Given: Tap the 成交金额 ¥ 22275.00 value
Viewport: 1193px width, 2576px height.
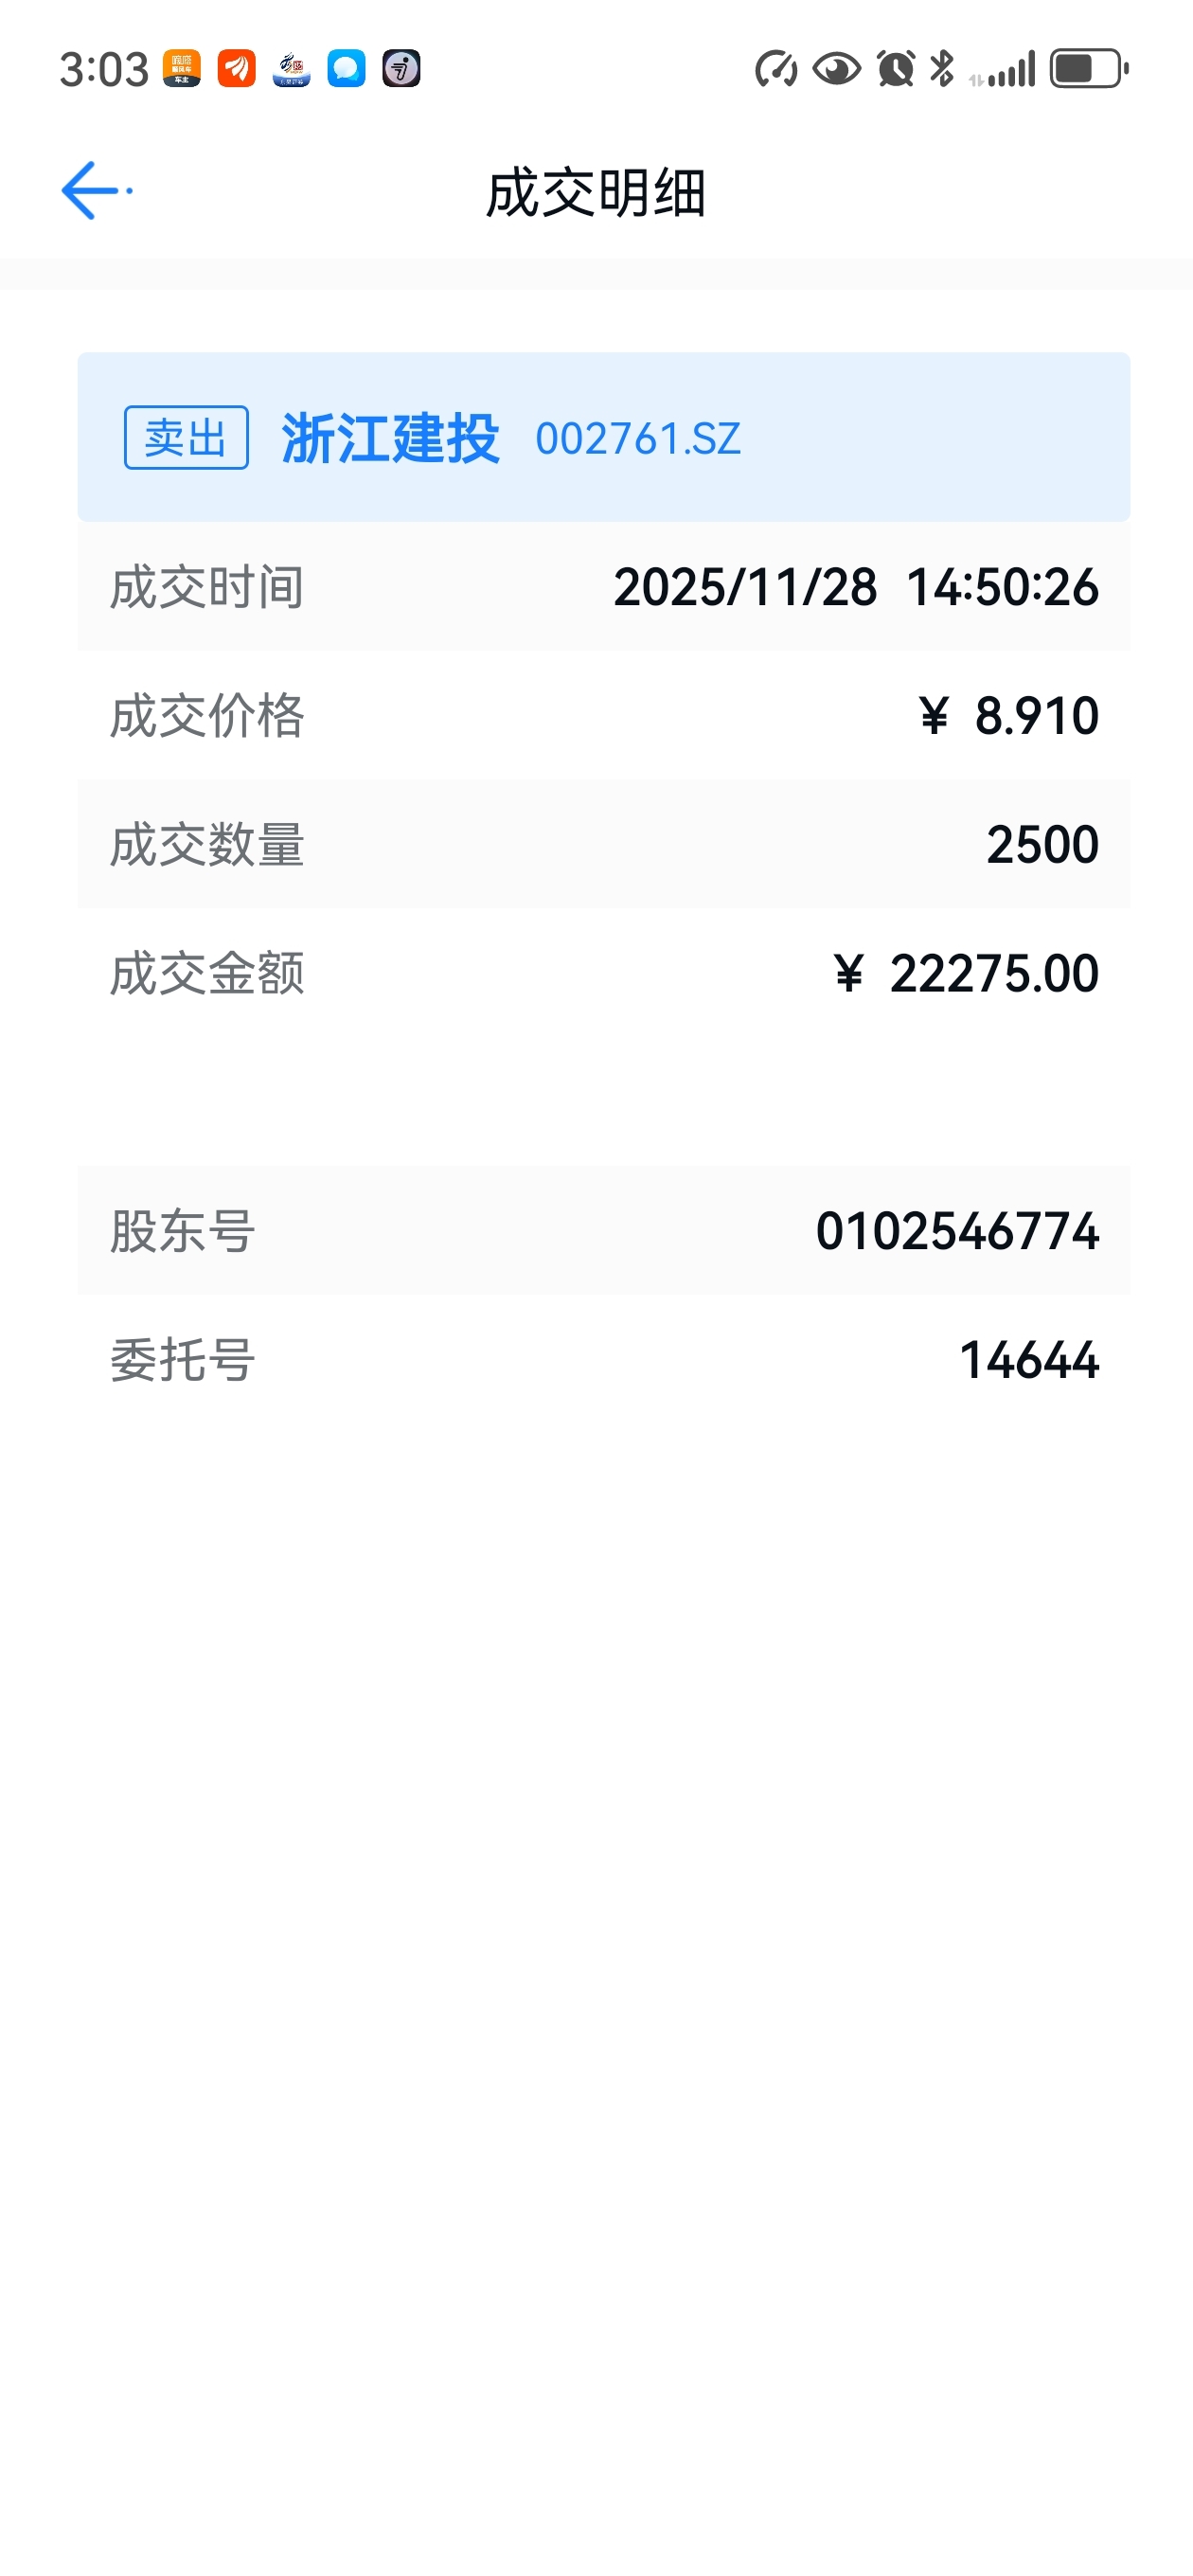Looking at the screenshot, I should click(x=966, y=974).
